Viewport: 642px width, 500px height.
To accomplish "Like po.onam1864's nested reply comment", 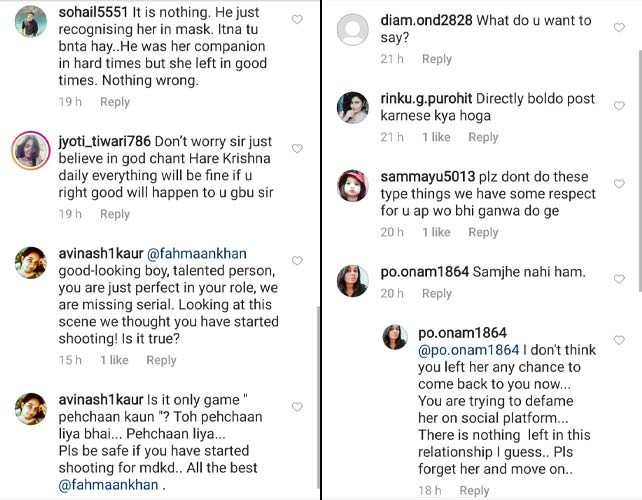I will point(619,340).
